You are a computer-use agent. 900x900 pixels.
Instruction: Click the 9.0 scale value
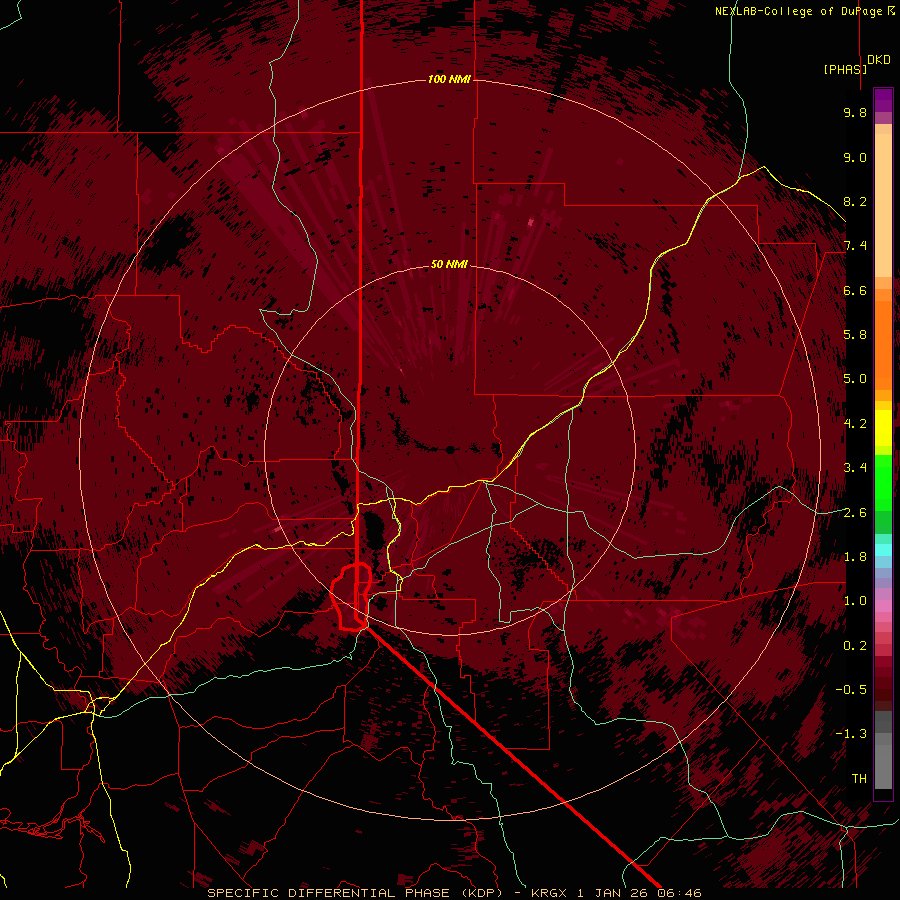855,157
